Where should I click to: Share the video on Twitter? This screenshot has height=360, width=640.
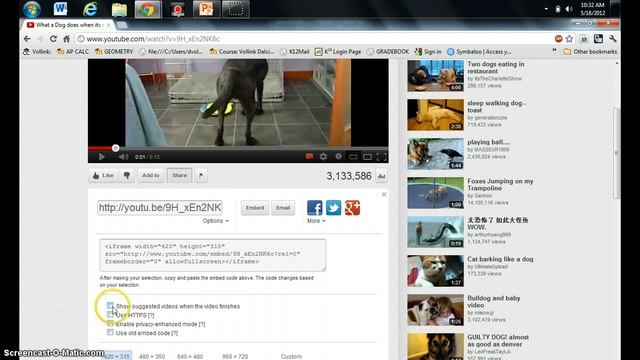coord(333,208)
